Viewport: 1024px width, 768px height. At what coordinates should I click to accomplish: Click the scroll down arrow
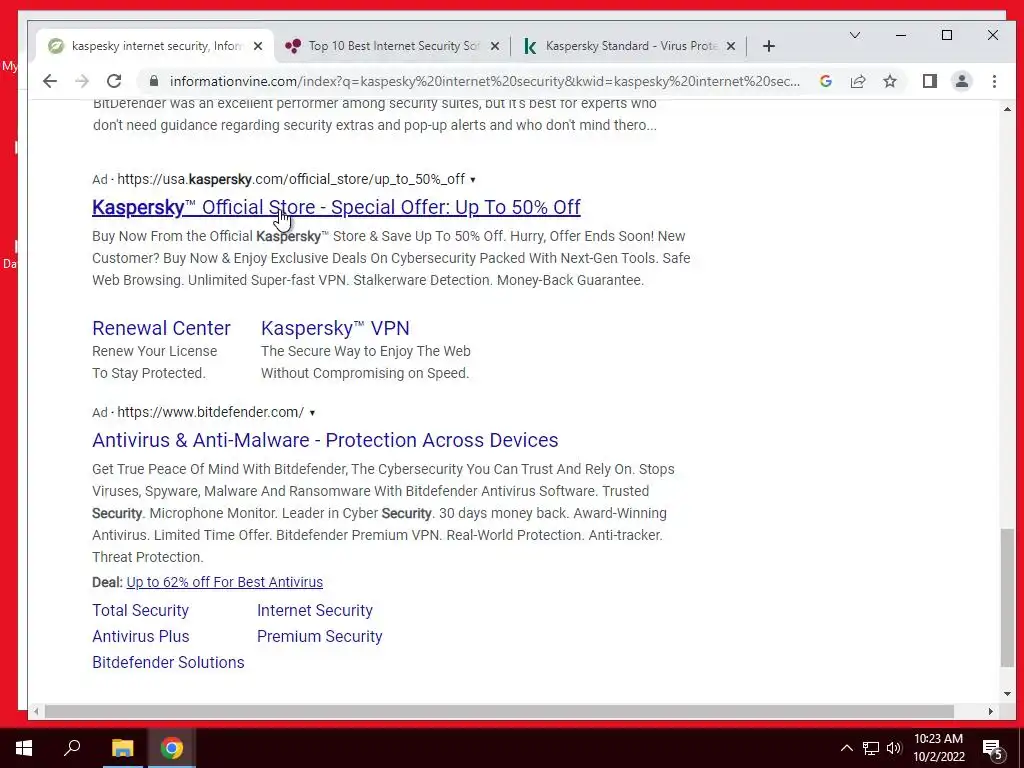coord(1007,694)
